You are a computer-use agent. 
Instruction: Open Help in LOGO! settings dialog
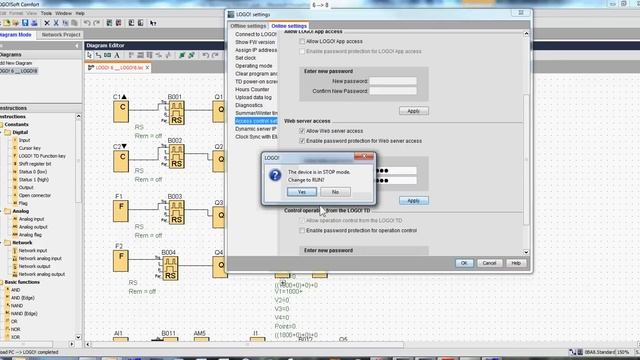[516, 263]
